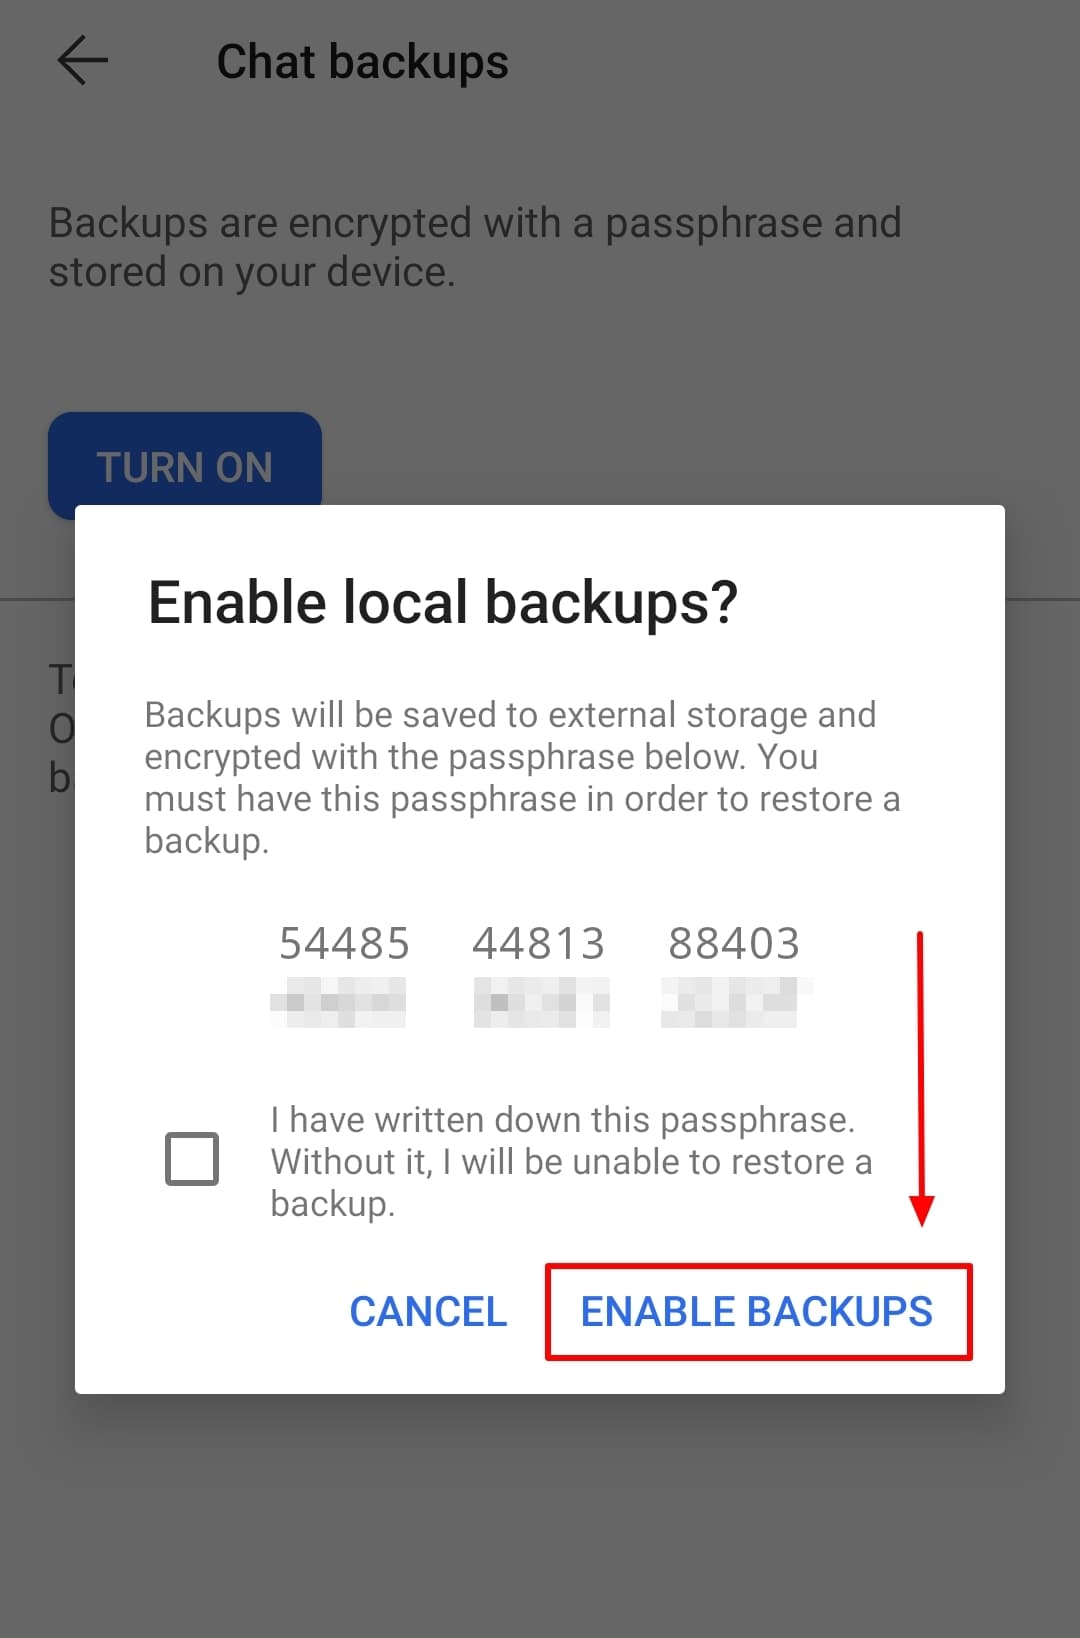
Task: Click CANCEL to dismiss the dialog
Action: (x=428, y=1312)
